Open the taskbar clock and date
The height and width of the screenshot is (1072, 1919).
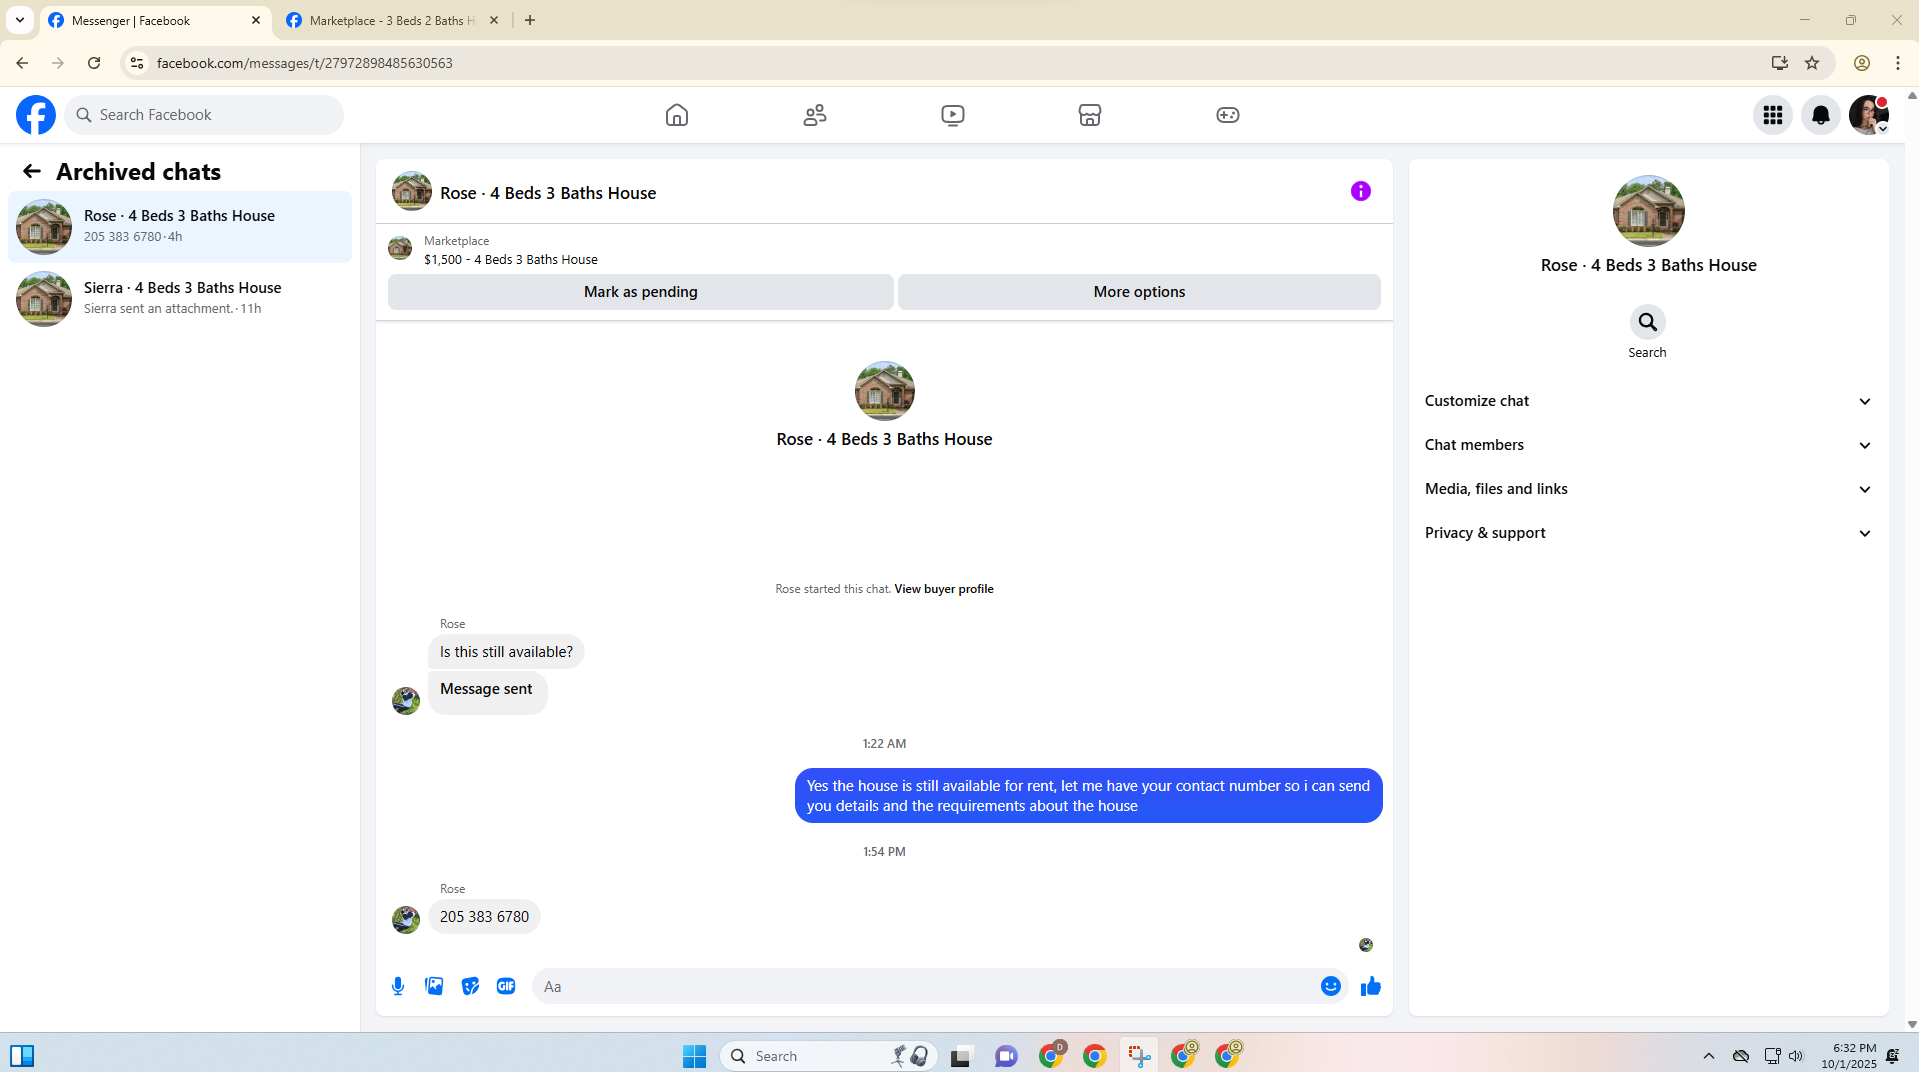pyautogui.click(x=1849, y=1056)
